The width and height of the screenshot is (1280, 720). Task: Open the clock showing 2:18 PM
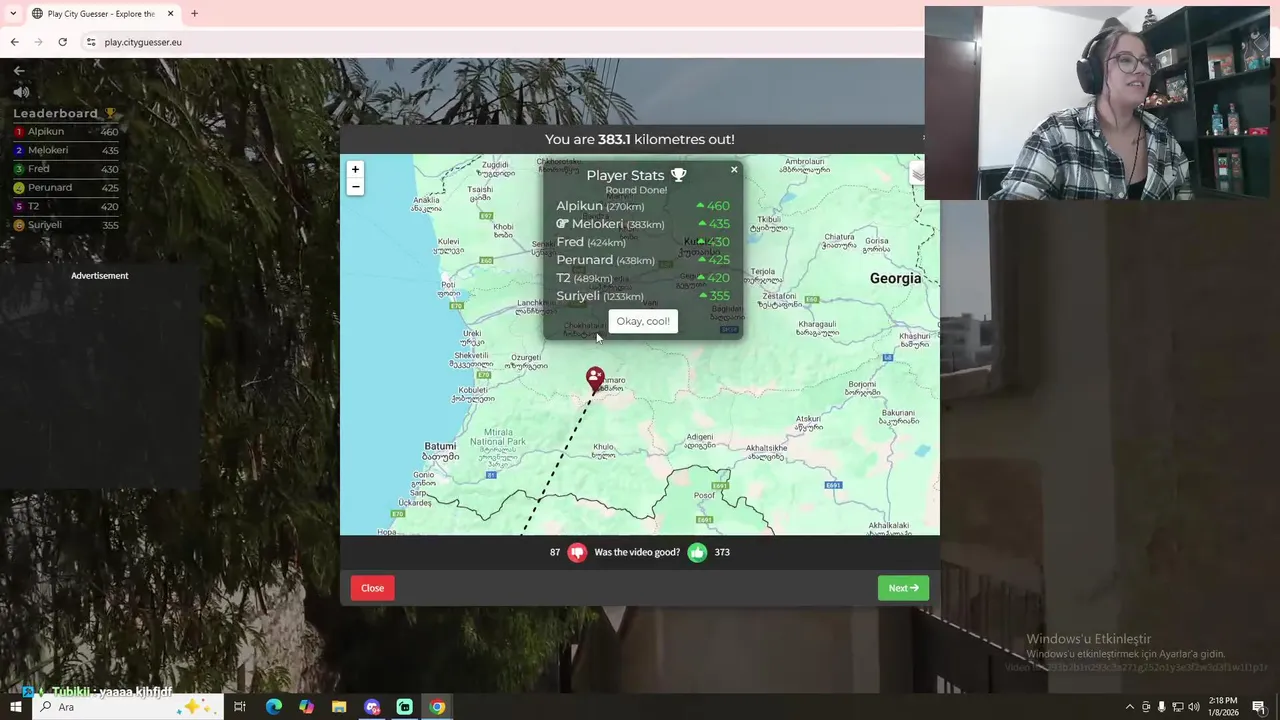[1223, 707]
